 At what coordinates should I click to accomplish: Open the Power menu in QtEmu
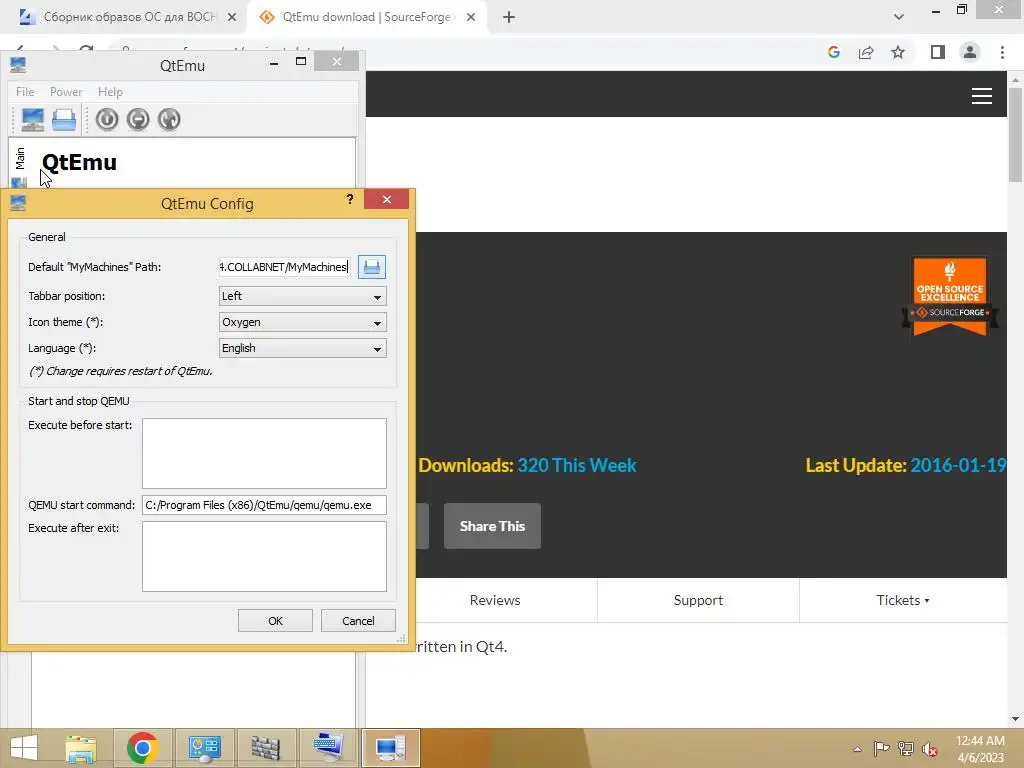66,91
